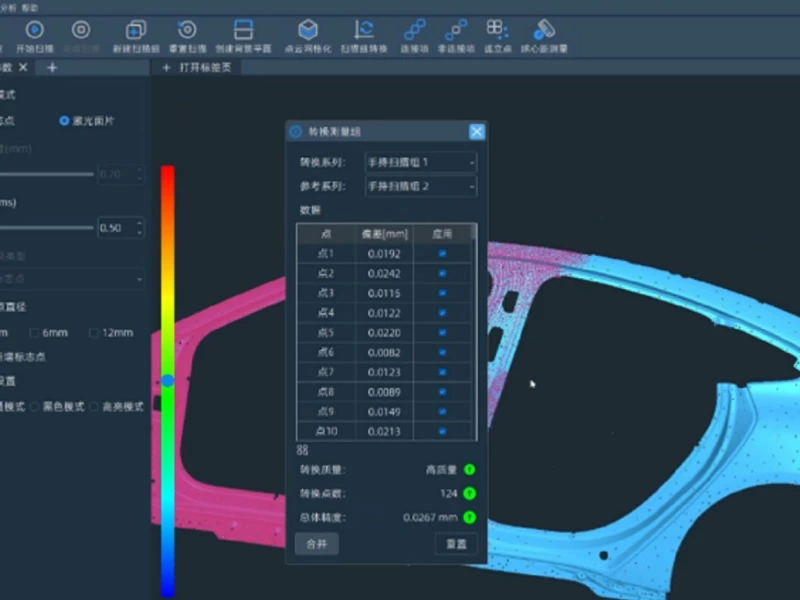
Task: Open the 创建背景平面 background plane tool
Action: 243,31
